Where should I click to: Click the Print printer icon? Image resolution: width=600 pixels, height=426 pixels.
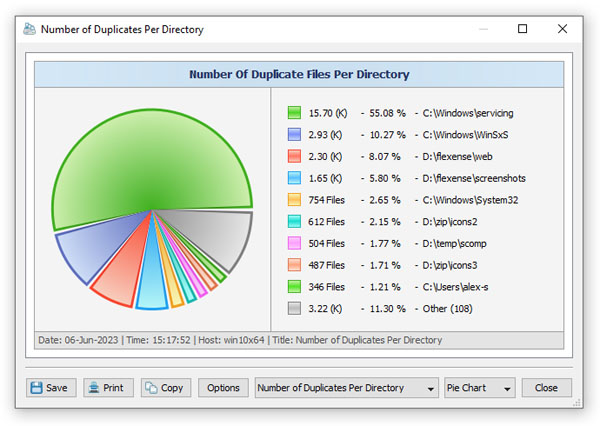[x=94, y=388]
